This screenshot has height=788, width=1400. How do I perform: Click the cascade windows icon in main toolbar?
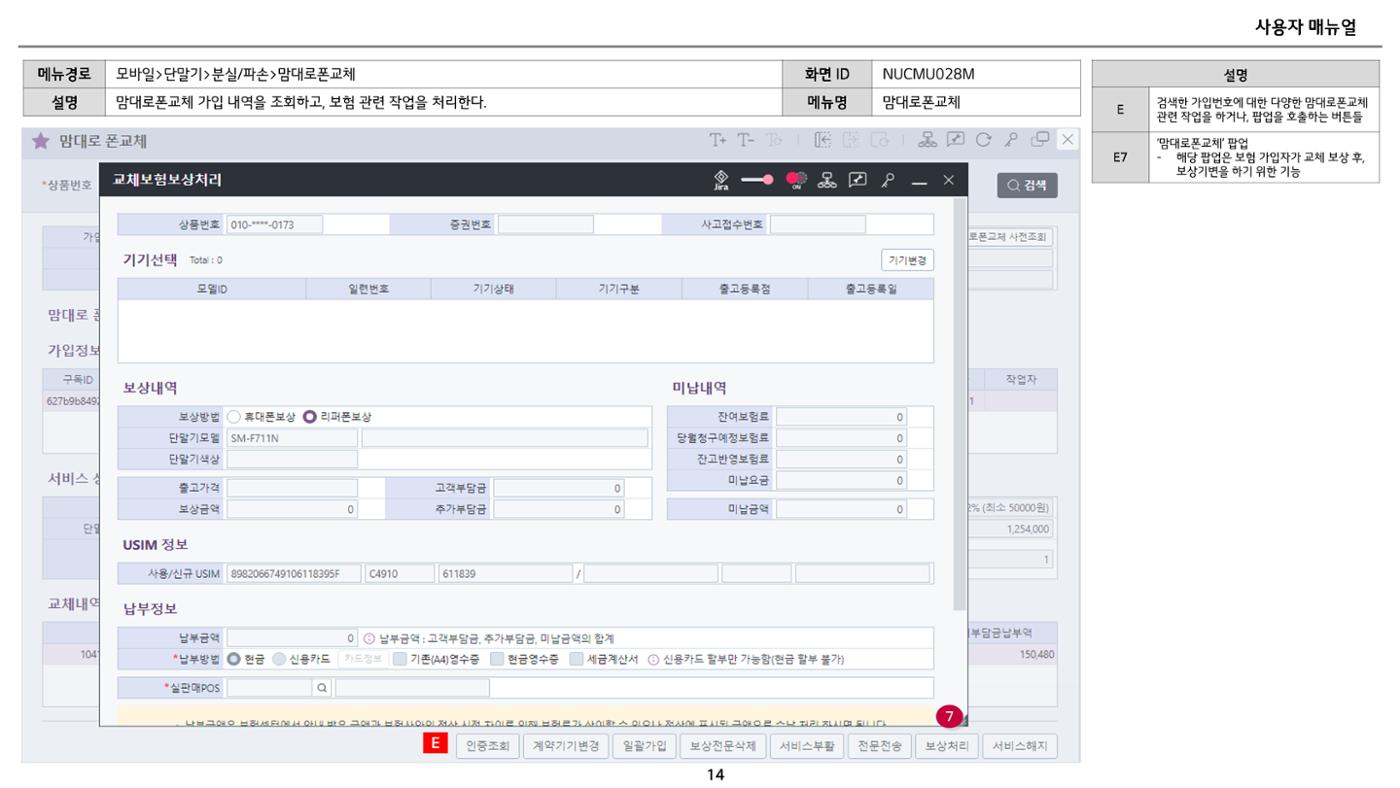(1041, 141)
